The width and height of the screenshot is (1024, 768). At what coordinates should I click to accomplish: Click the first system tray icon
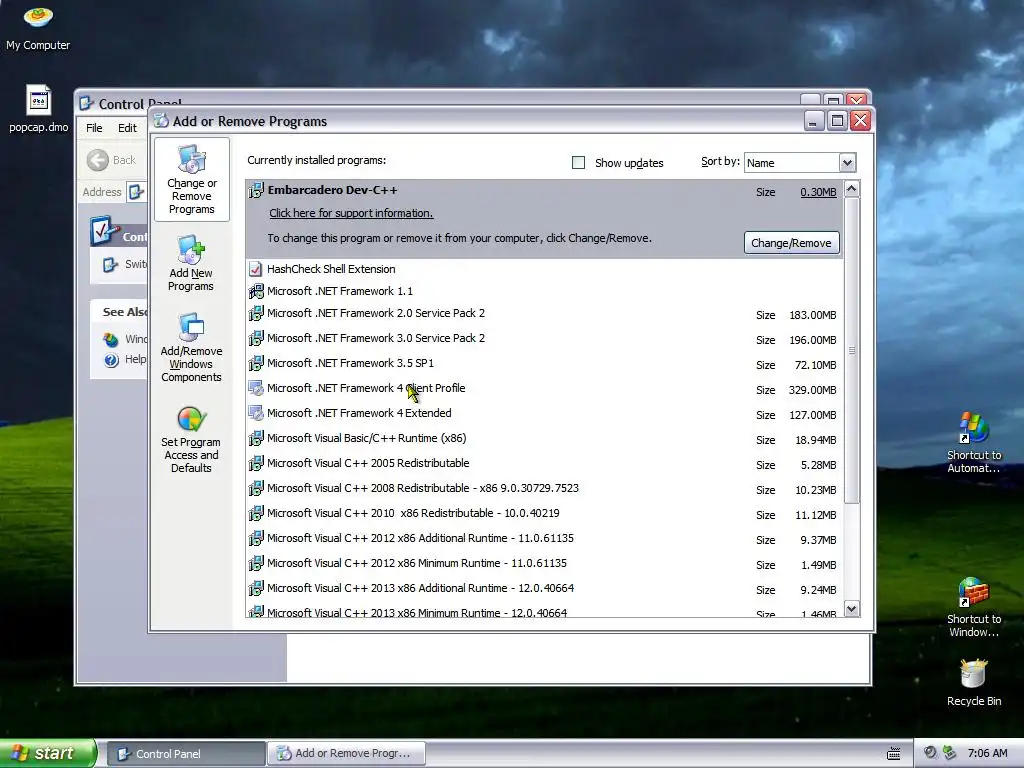[x=931, y=753]
